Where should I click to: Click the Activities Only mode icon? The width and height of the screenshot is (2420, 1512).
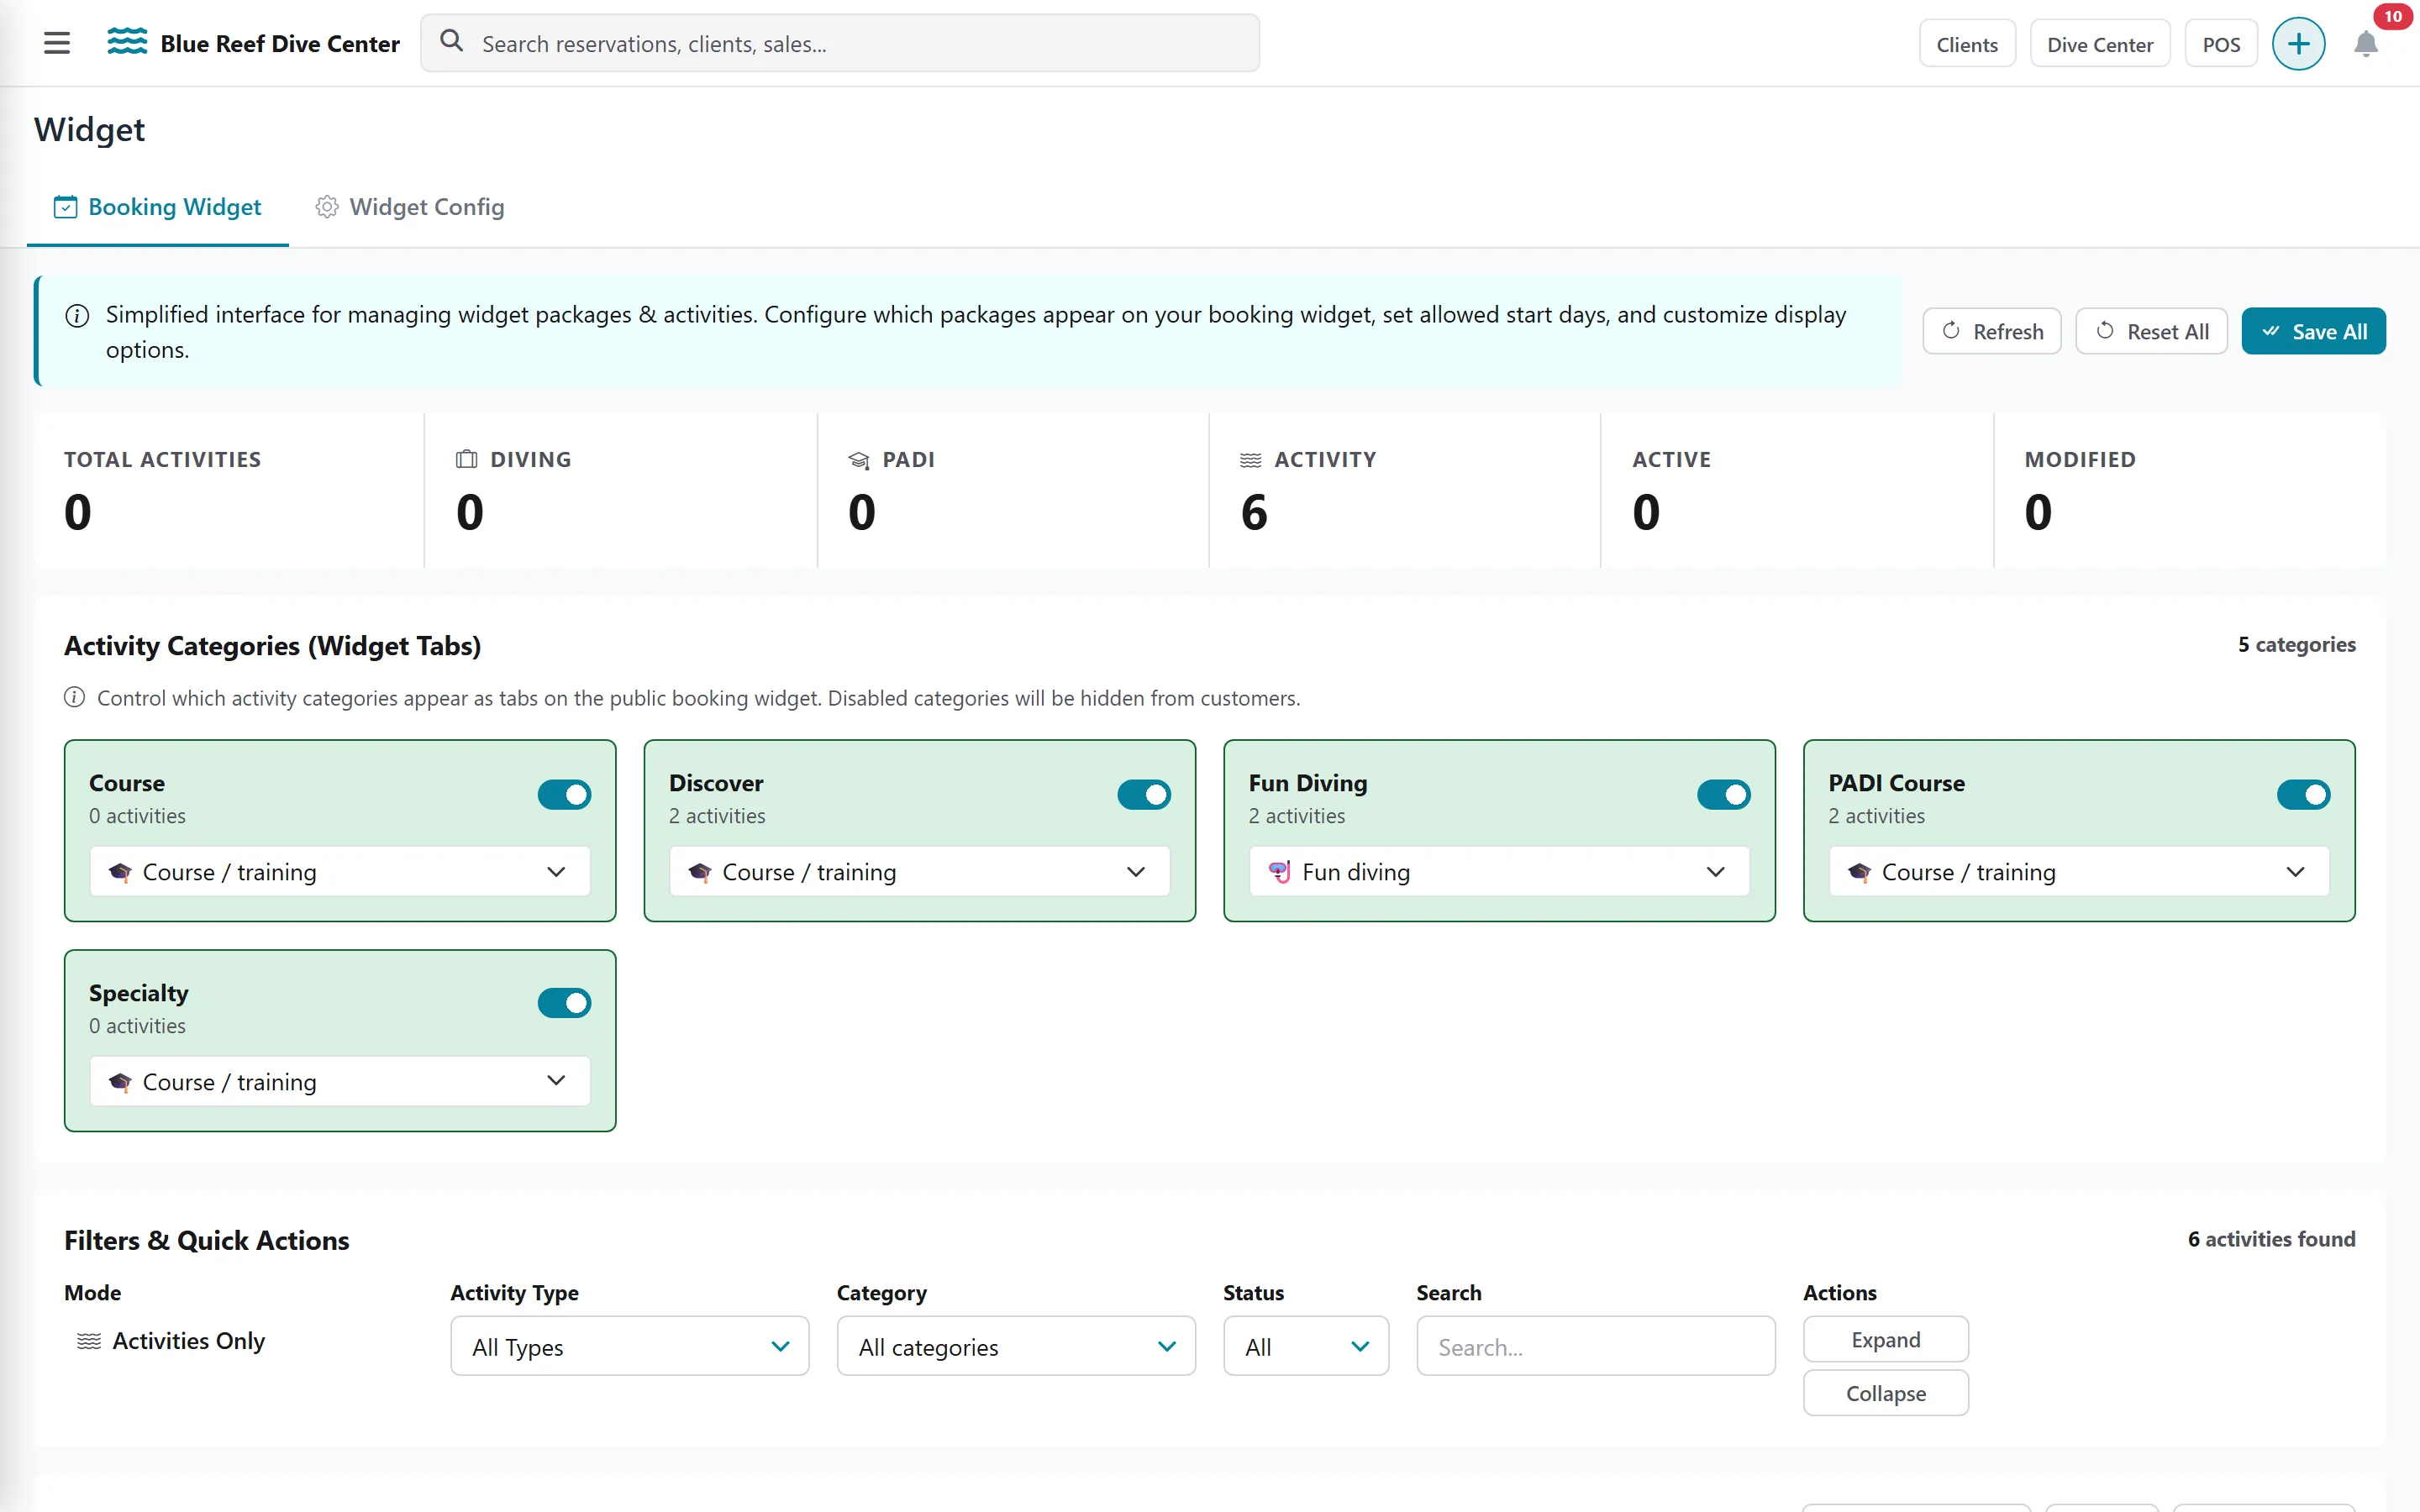coord(89,1341)
